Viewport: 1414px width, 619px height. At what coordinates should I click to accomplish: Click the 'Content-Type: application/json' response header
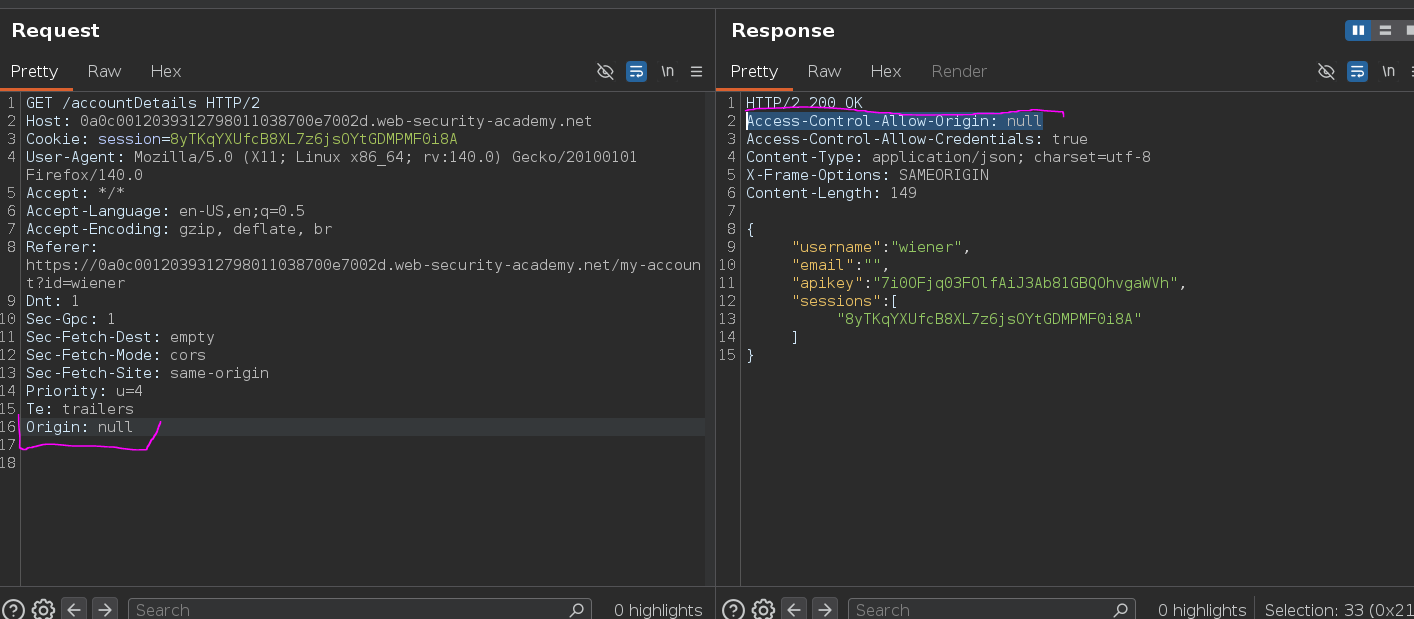[948, 157]
